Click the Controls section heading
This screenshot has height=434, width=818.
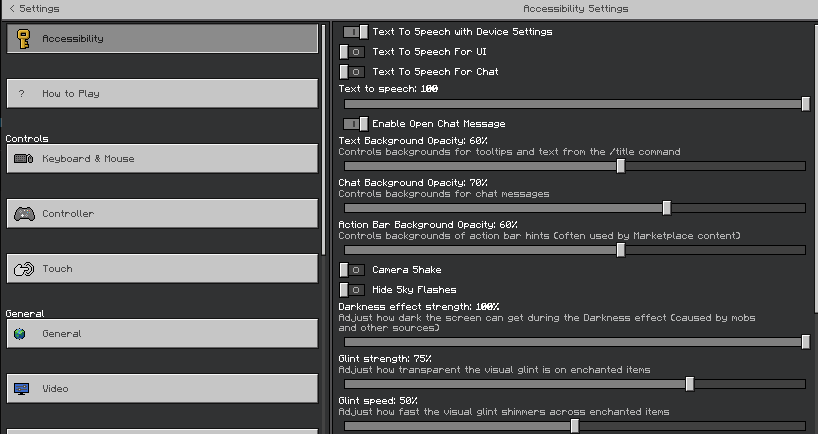[x=27, y=139]
